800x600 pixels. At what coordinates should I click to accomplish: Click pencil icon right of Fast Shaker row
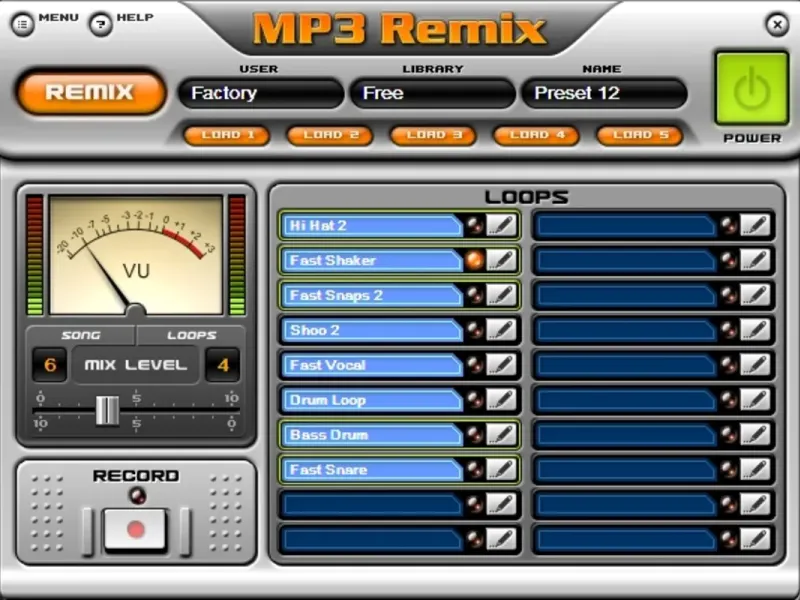click(x=755, y=260)
